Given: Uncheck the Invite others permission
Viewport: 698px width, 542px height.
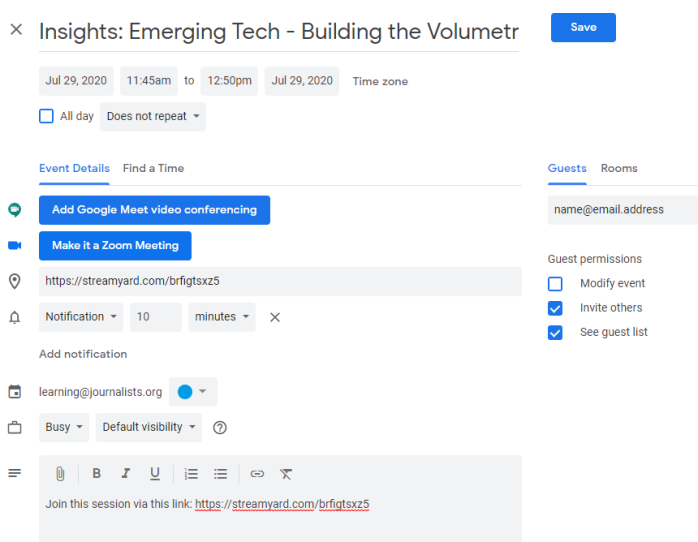Looking at the screenshot, I should (555, 308).
